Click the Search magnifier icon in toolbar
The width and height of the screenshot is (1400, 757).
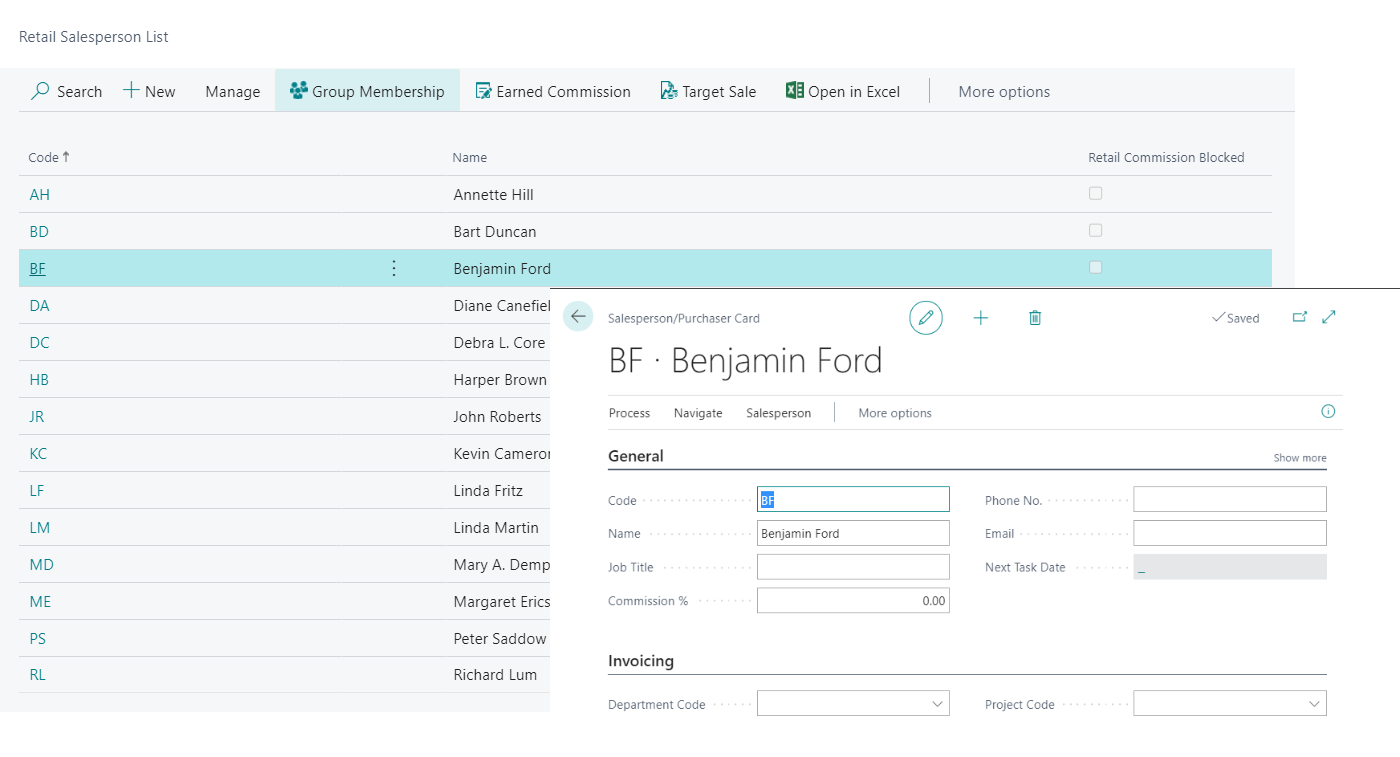[41, 91]
